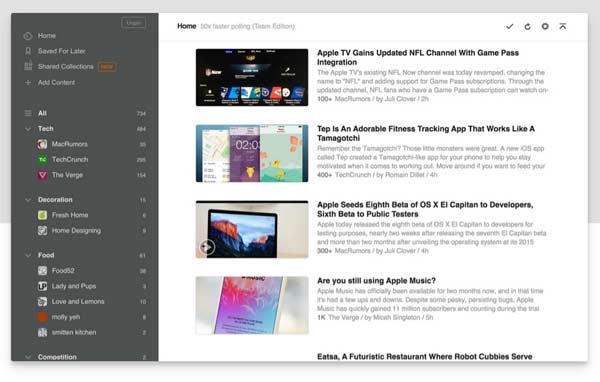
Task: Select Add Content in sidebar
Action: pos(56,82)
